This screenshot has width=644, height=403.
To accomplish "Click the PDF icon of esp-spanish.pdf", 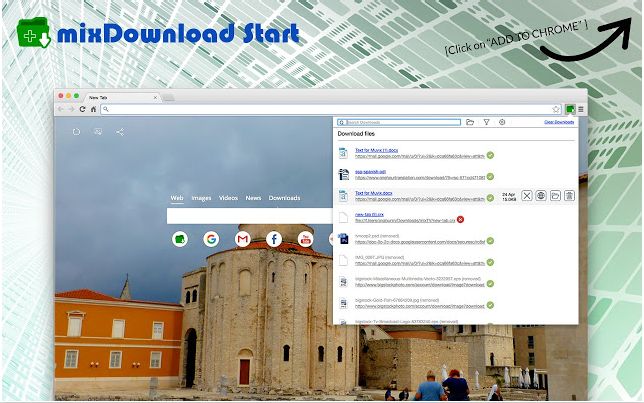I will pyautogui.click(x=343, y=174).
